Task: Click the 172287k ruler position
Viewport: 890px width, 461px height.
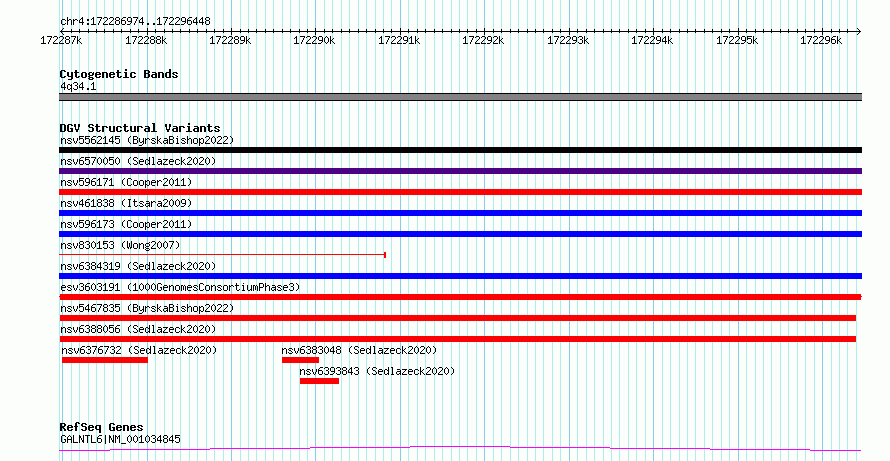Action: click(61, 41)
